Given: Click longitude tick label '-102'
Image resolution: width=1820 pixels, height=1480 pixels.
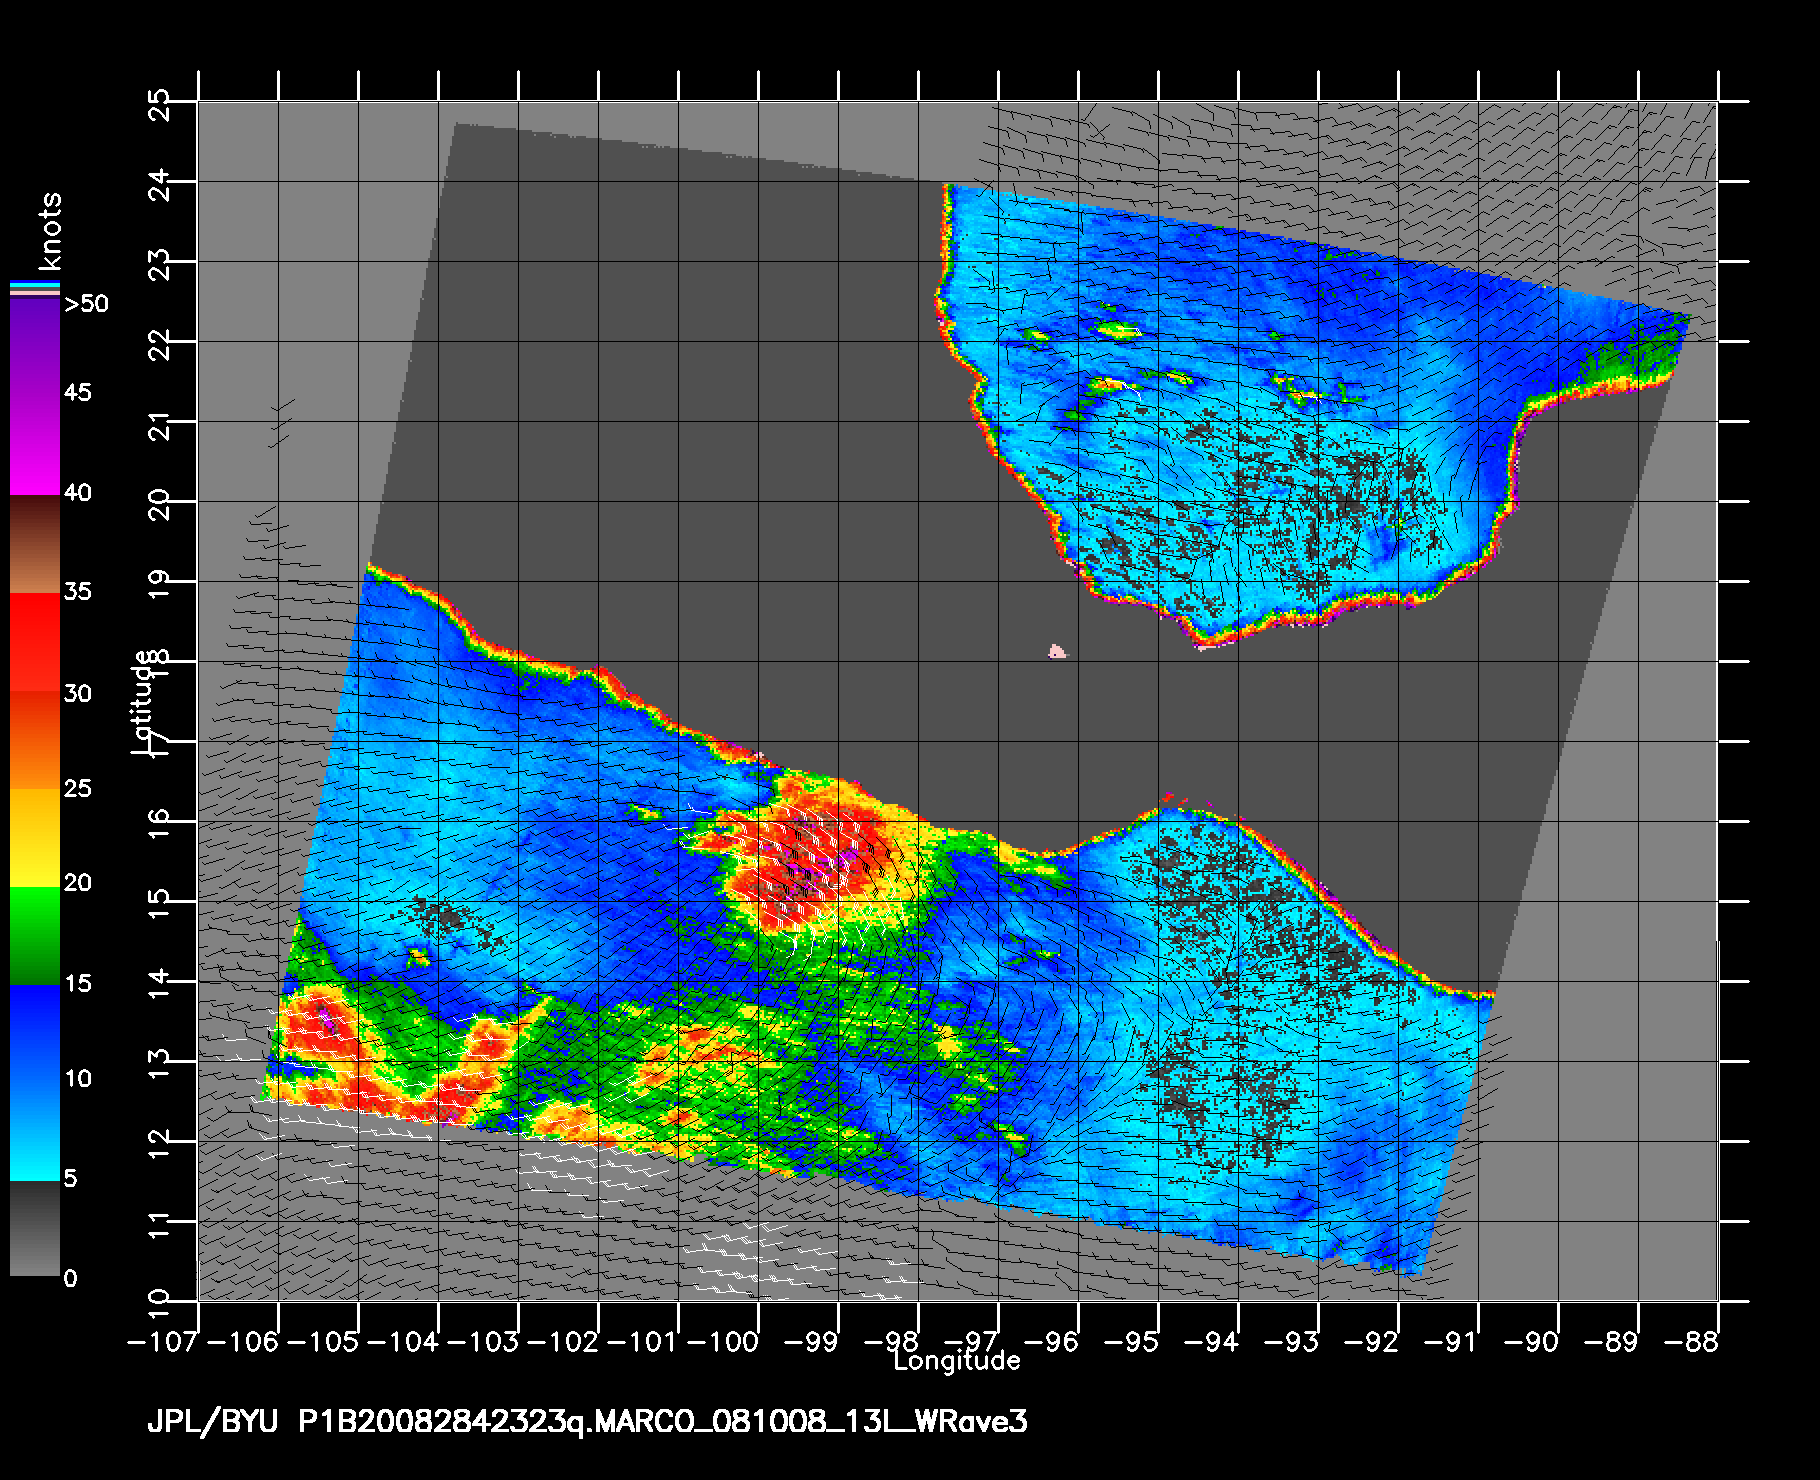Looking at the screenshot, I should coord(565,1341).
